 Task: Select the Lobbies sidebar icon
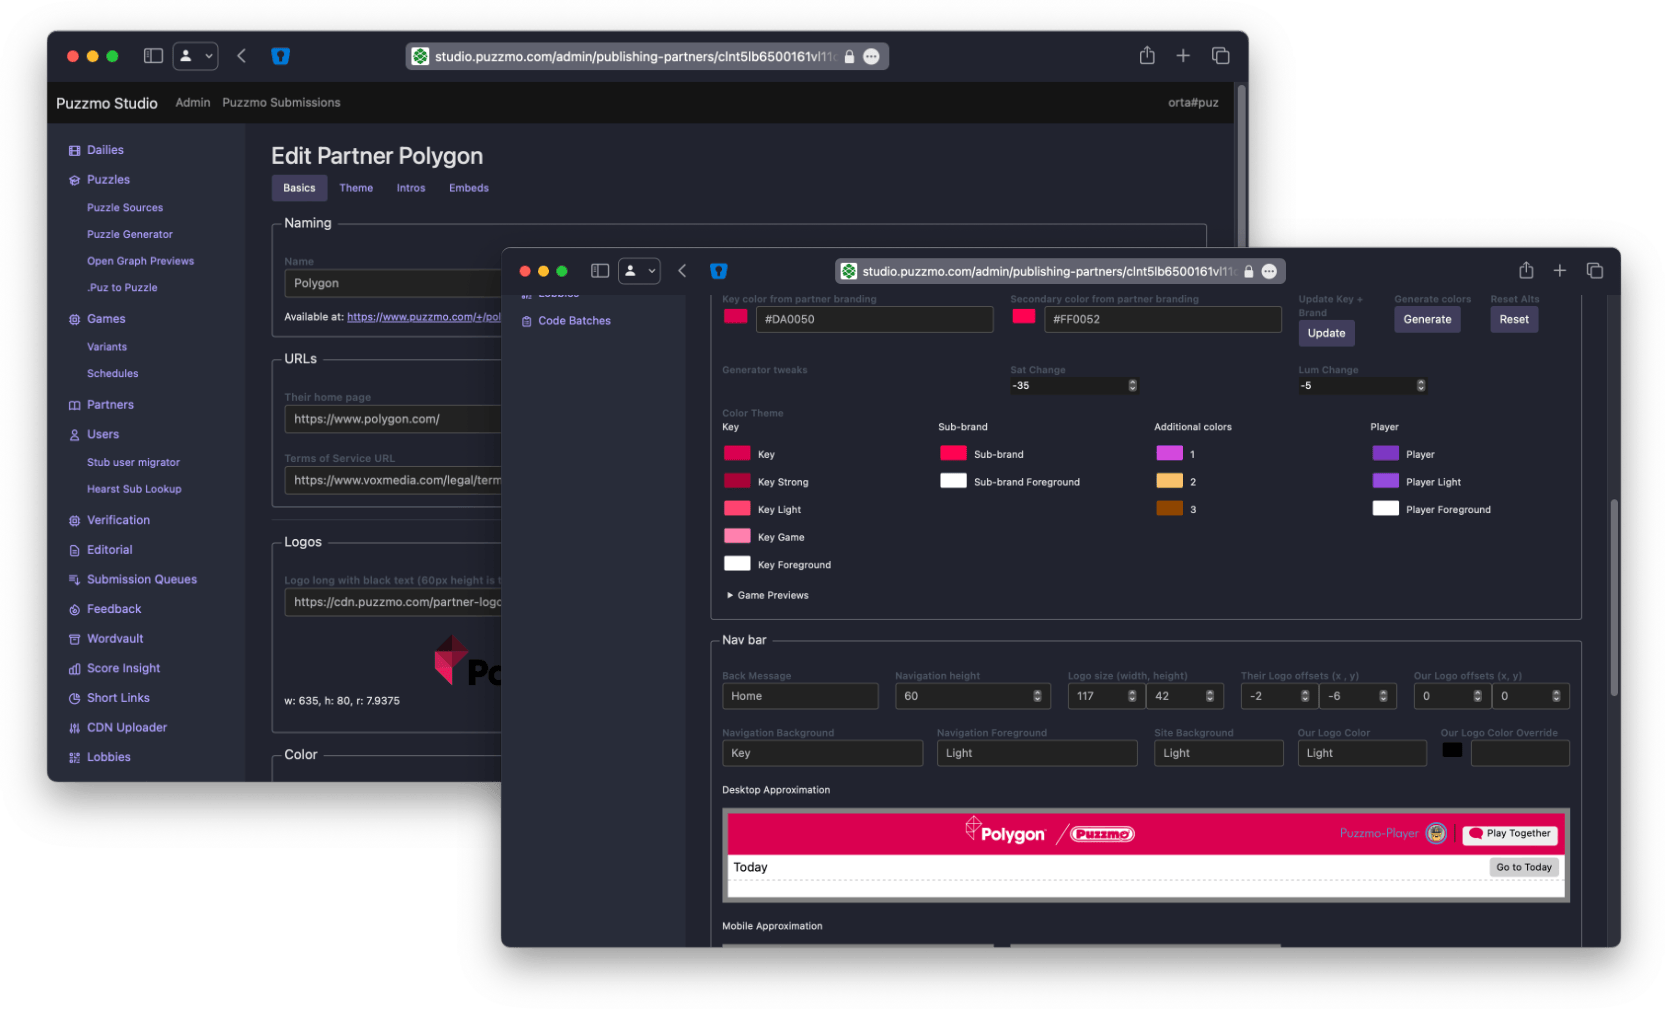click(x=74, y=757)
